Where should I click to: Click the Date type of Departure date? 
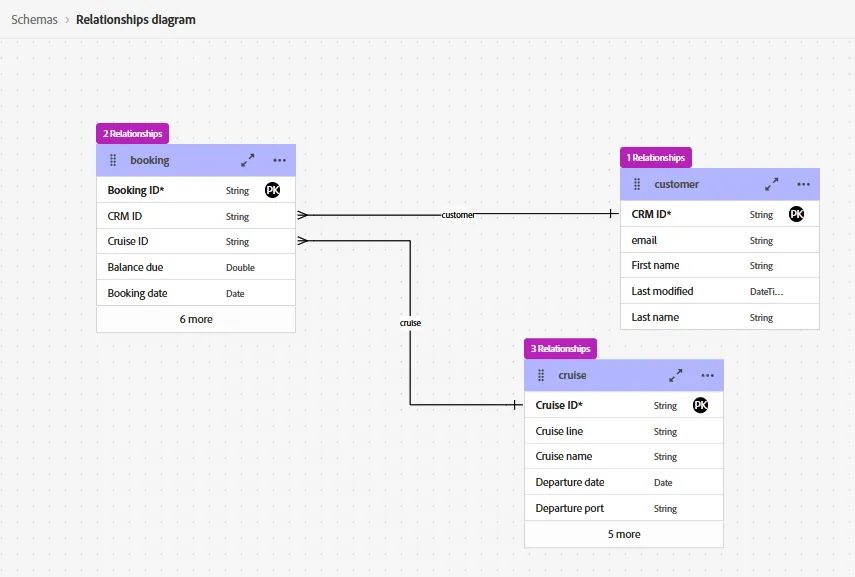click(663, 483)
